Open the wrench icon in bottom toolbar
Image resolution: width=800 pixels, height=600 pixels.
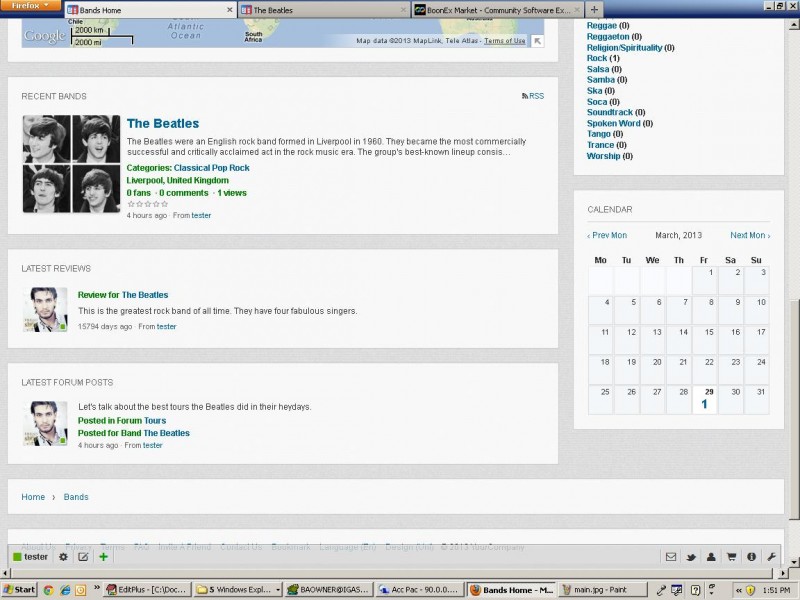tap(771, 557)
